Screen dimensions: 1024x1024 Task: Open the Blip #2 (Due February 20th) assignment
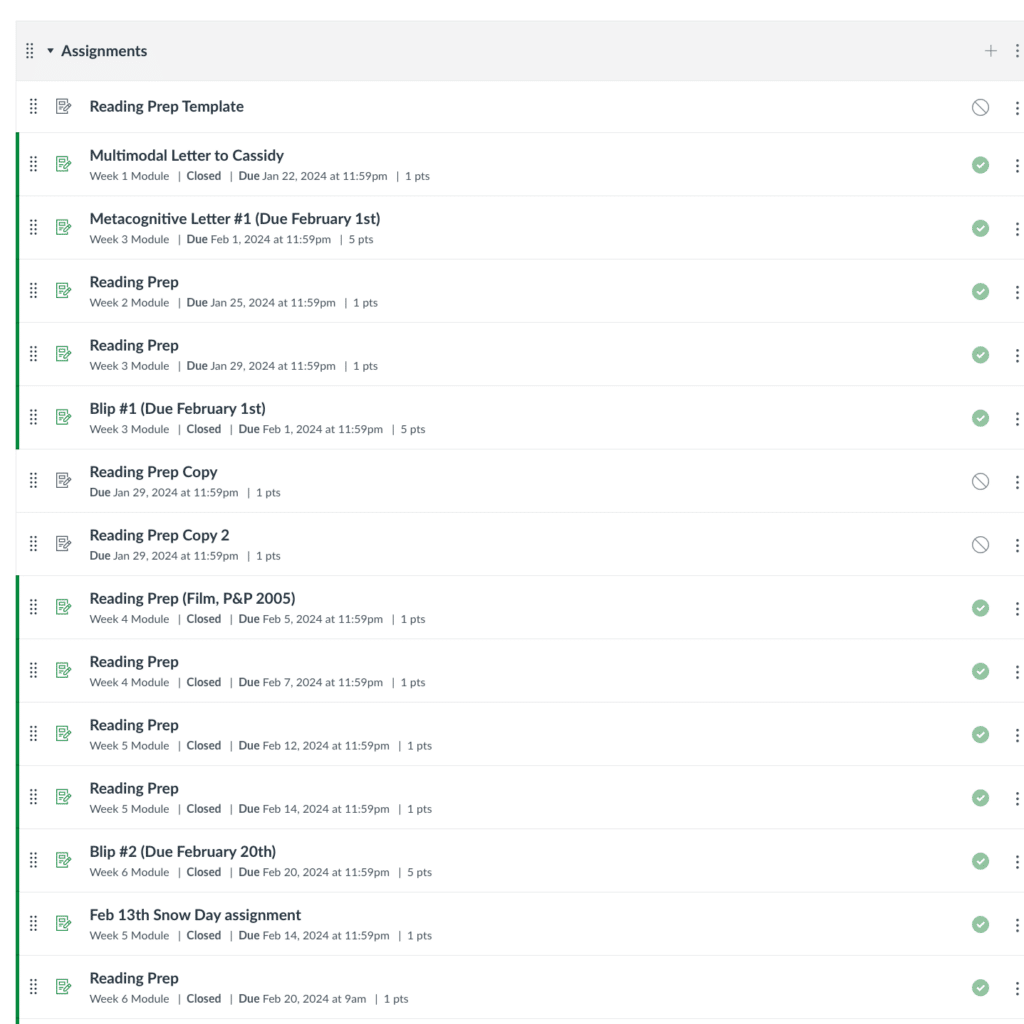[183, 851]
